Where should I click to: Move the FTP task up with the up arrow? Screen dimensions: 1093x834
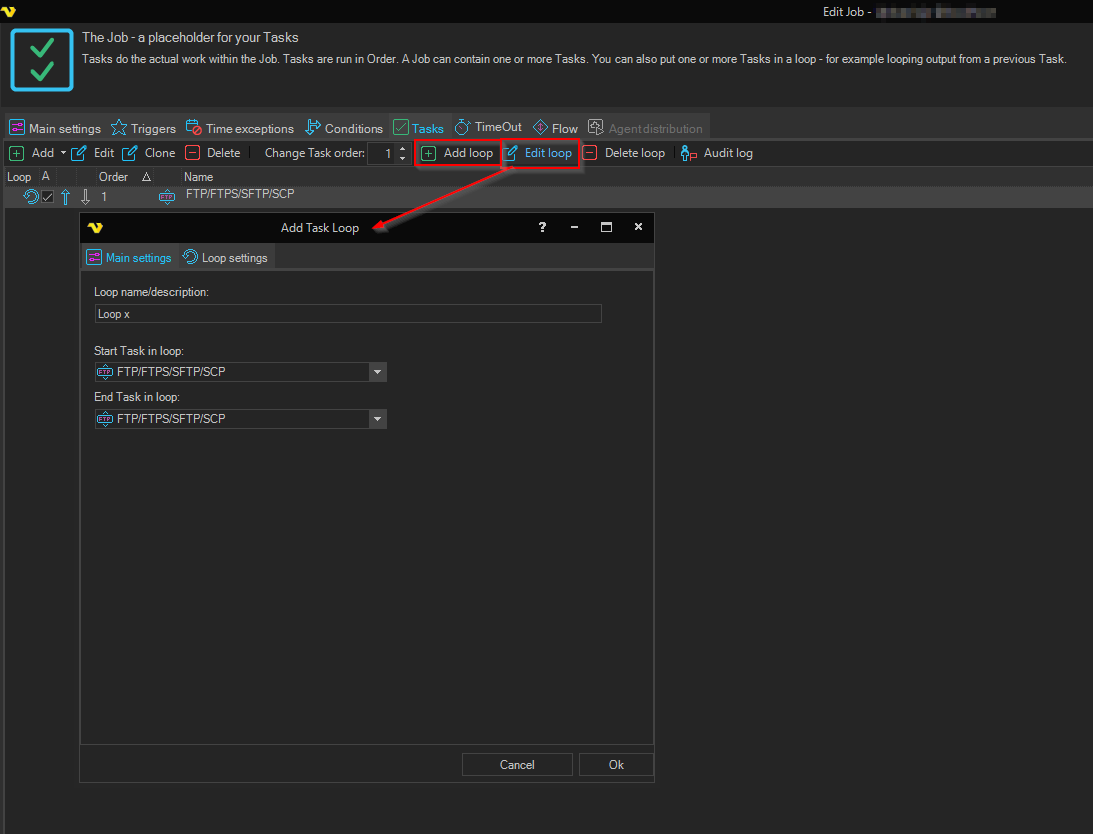coord(66,197)
